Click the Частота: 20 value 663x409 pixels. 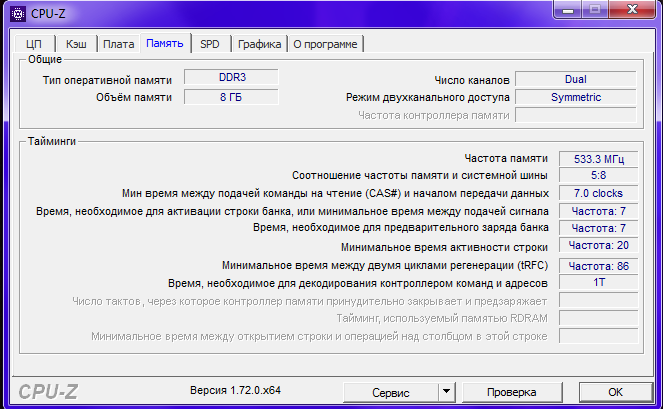point(598,245)
